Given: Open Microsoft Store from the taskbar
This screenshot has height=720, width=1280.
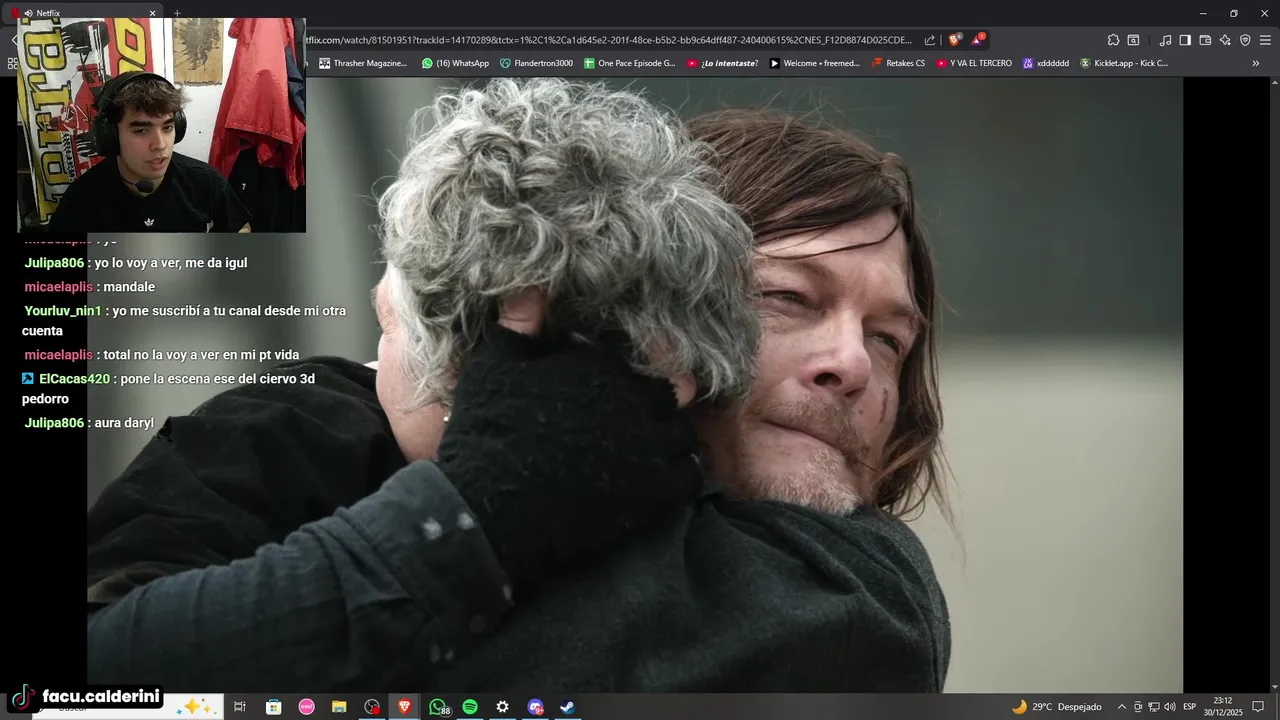Looking at the screenshot, I should click(x=273, y=707).
